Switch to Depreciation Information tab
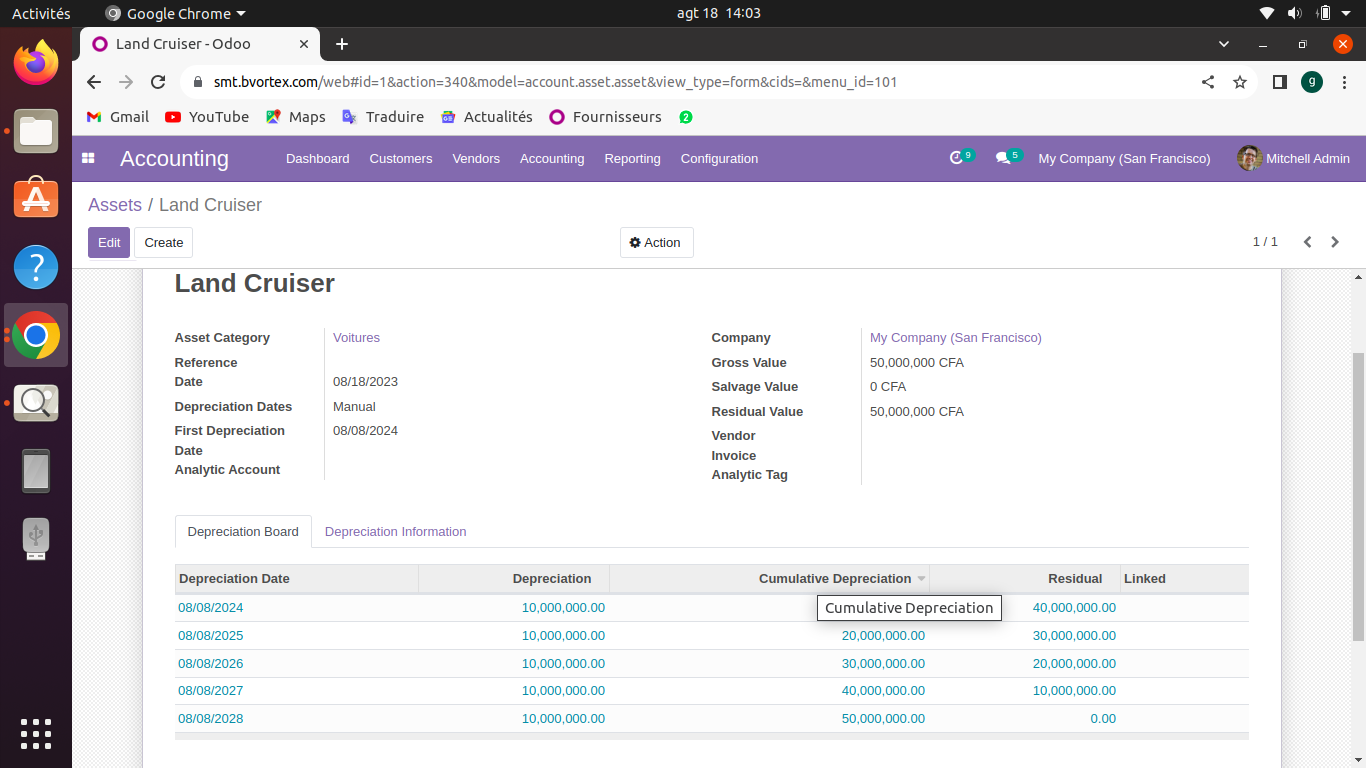This screenshot has height=768, width=1366. point(395,532)
